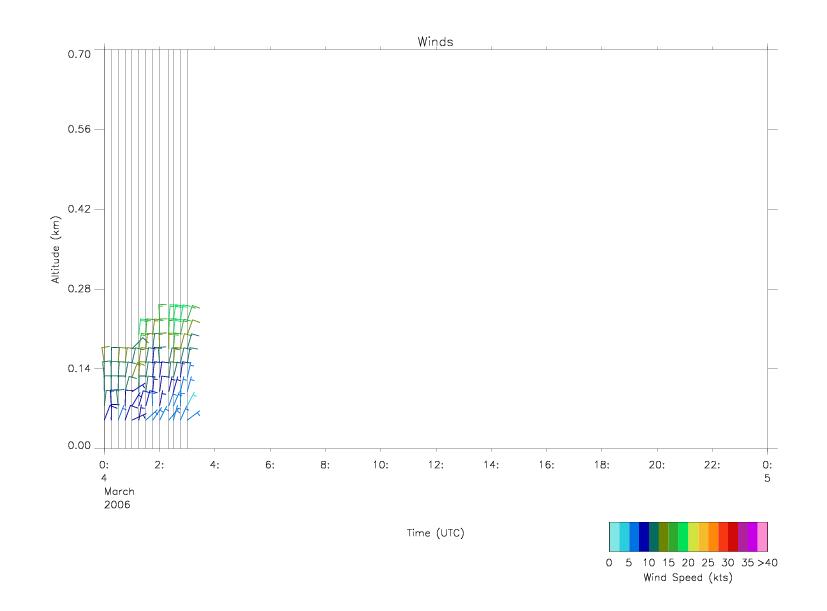The image size is (827, 611).
Task: Click the "15" legend label
Action: click(x=668, y=562)
